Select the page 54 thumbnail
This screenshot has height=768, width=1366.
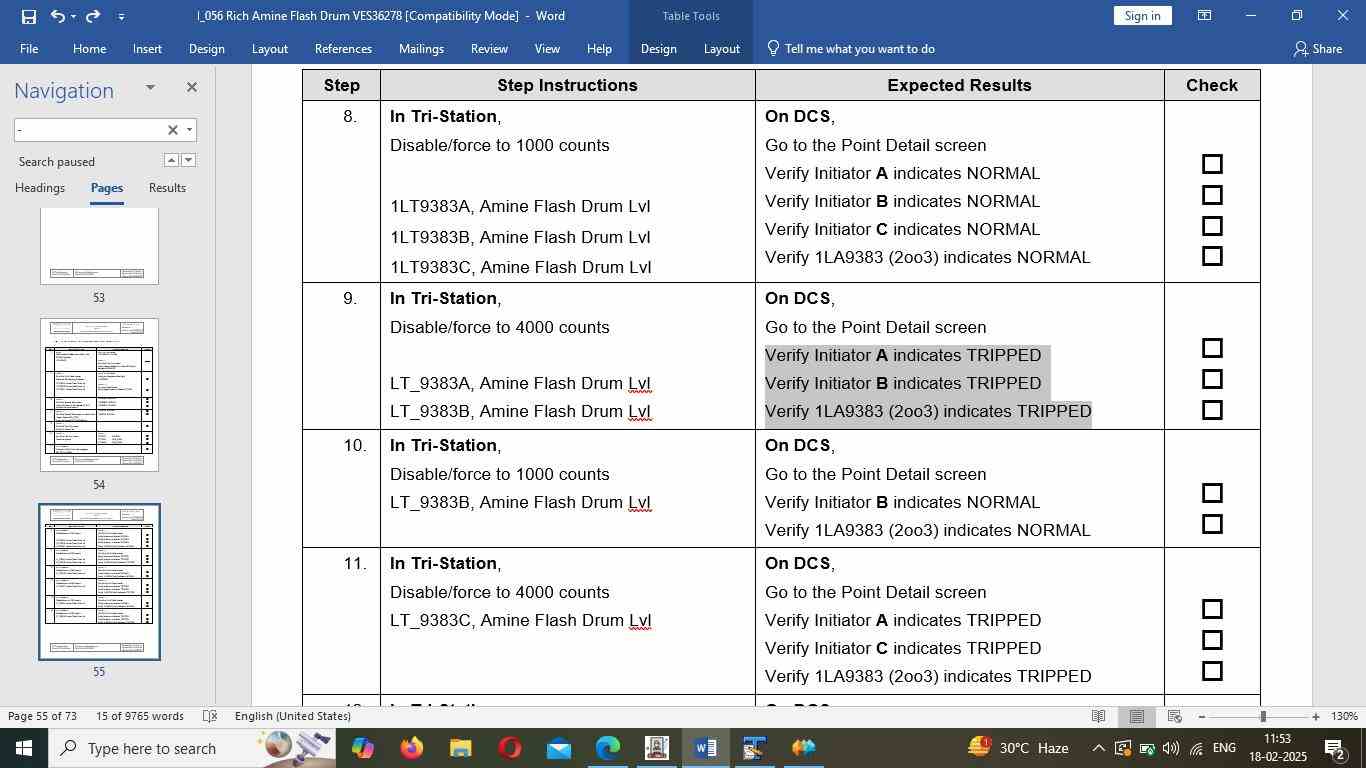(99, 395)
